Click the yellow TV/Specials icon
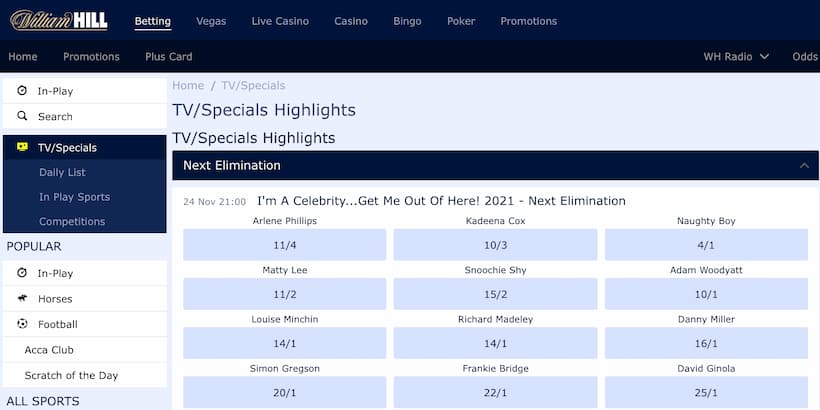Image resolution: width=820 pixels, height=410 pixels. tap(22, 147)
